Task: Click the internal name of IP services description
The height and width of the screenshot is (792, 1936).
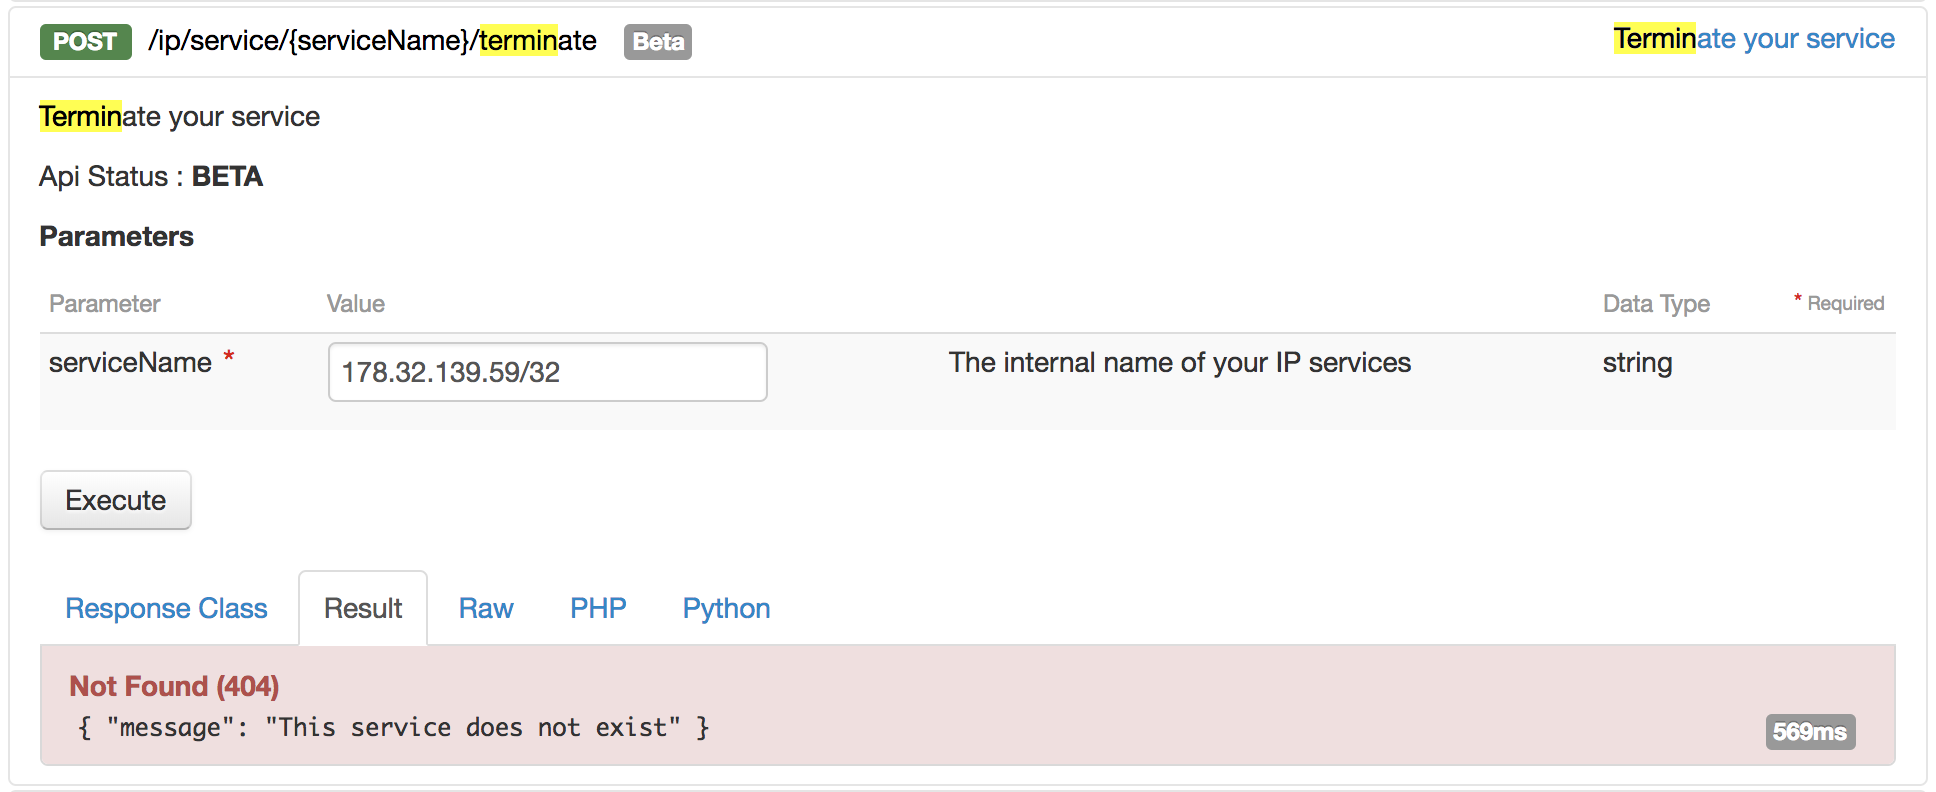Action: click(x=1180, y=362)
